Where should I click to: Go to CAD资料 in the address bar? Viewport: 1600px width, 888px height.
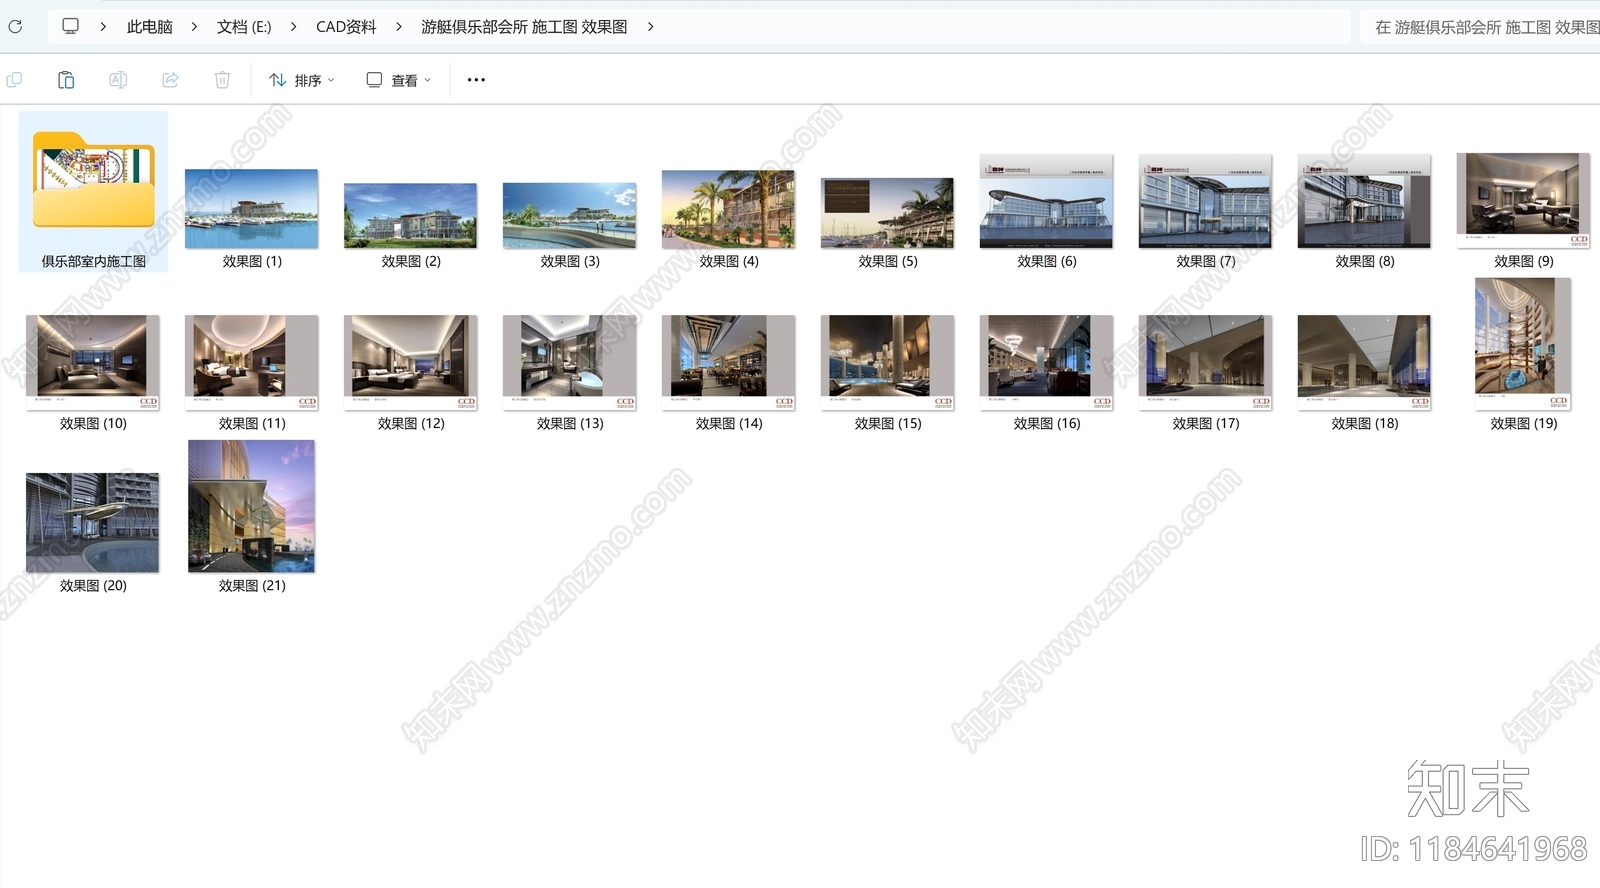pos(346,27)
